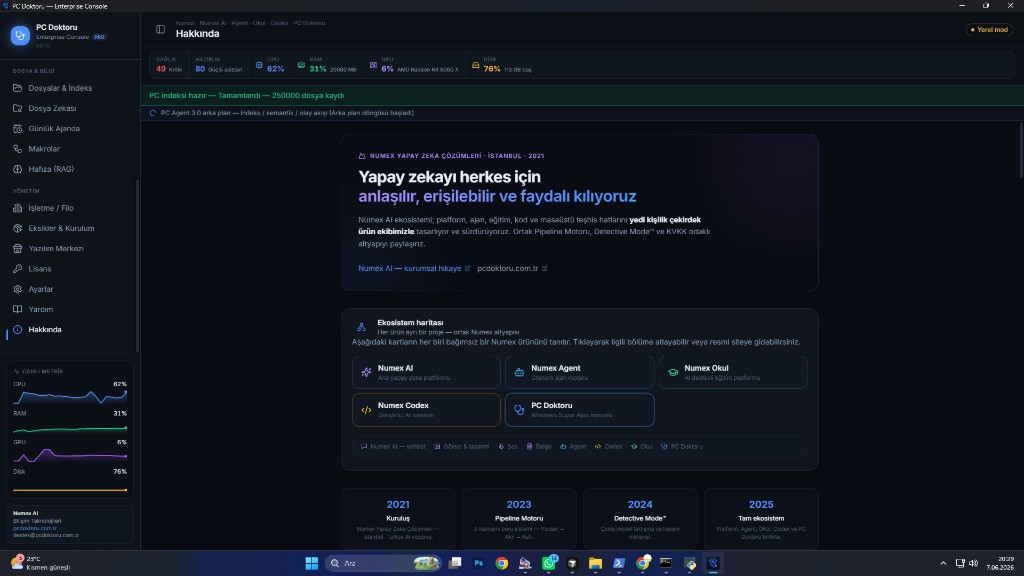Open pcdoktoru.com.tr link in sidebar footer

point(35,528)
